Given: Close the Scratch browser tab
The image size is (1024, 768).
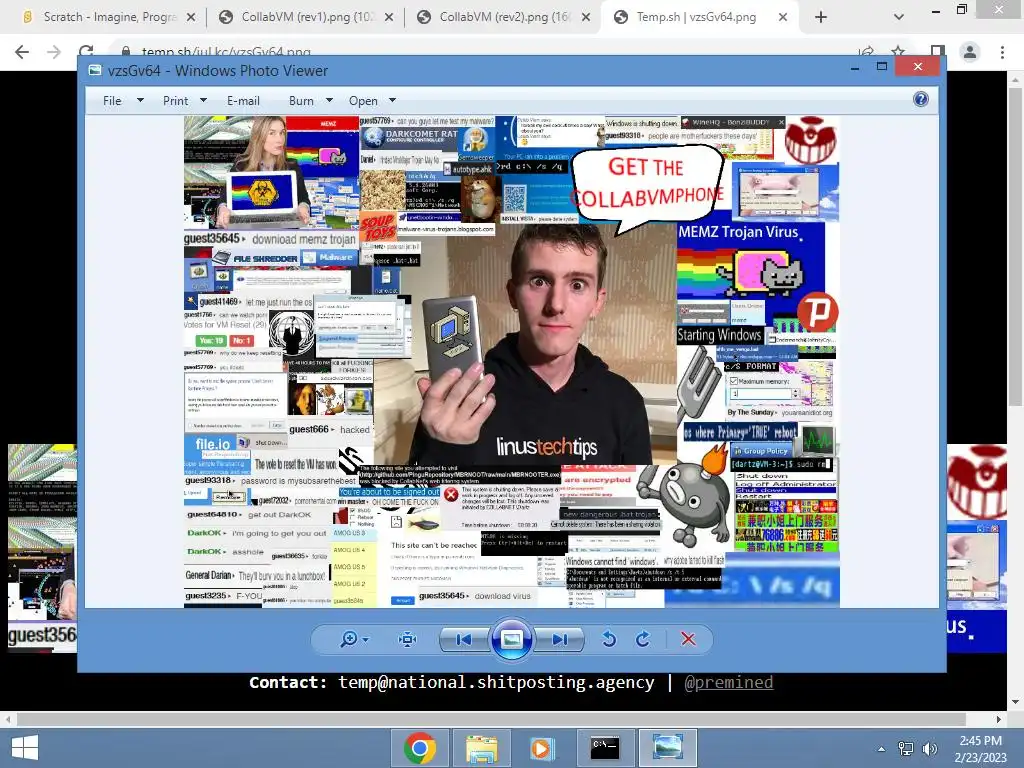Looking at the screenshot, I should (191, 18).
